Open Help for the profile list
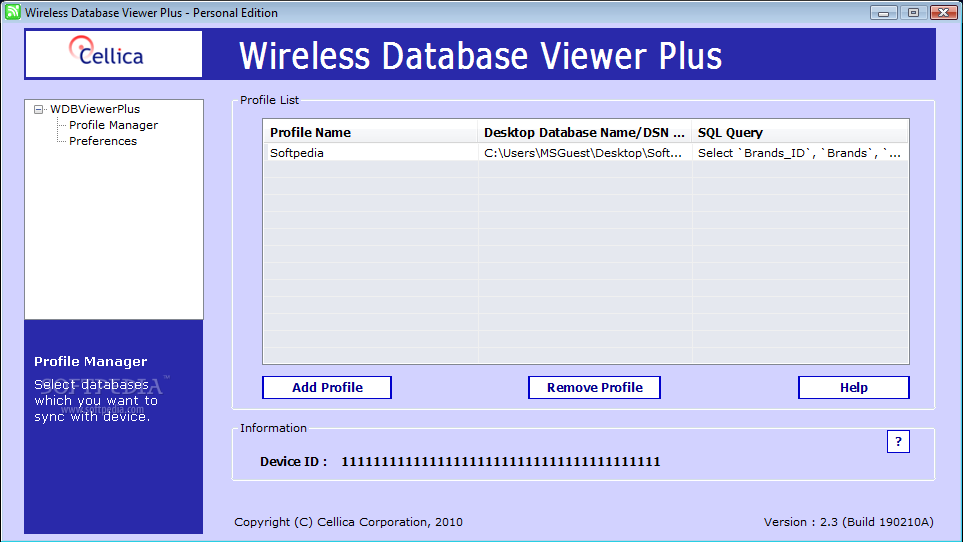Screen dimensions: 963x542 854,387
